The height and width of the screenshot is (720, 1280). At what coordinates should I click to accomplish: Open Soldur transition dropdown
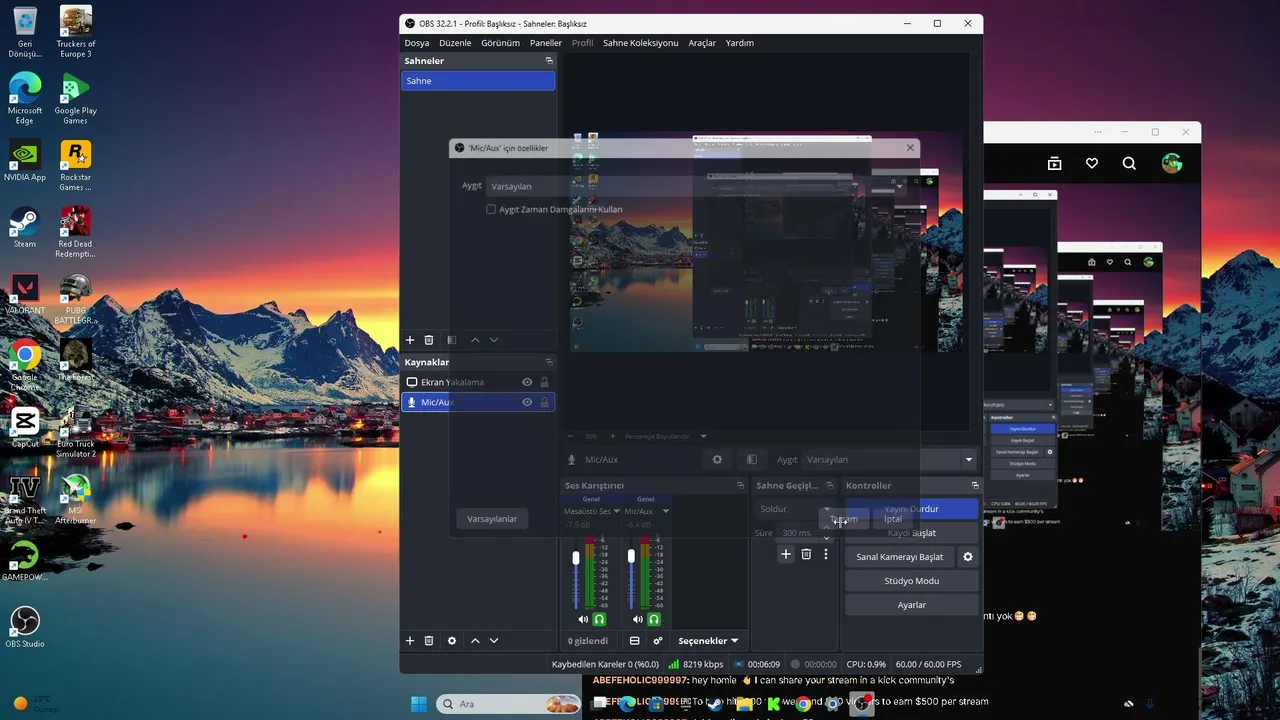[795, 509]
